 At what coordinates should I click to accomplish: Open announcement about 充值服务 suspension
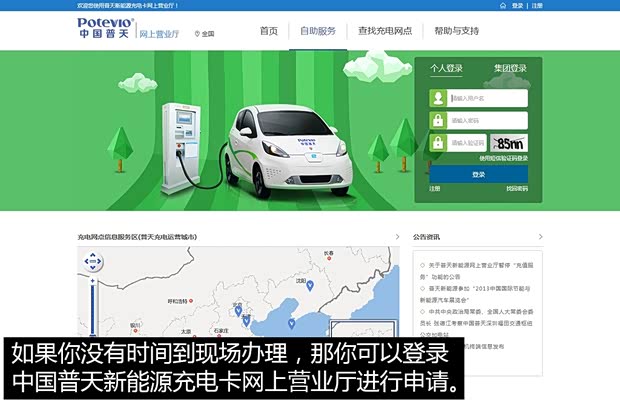[x=476, y=271]
